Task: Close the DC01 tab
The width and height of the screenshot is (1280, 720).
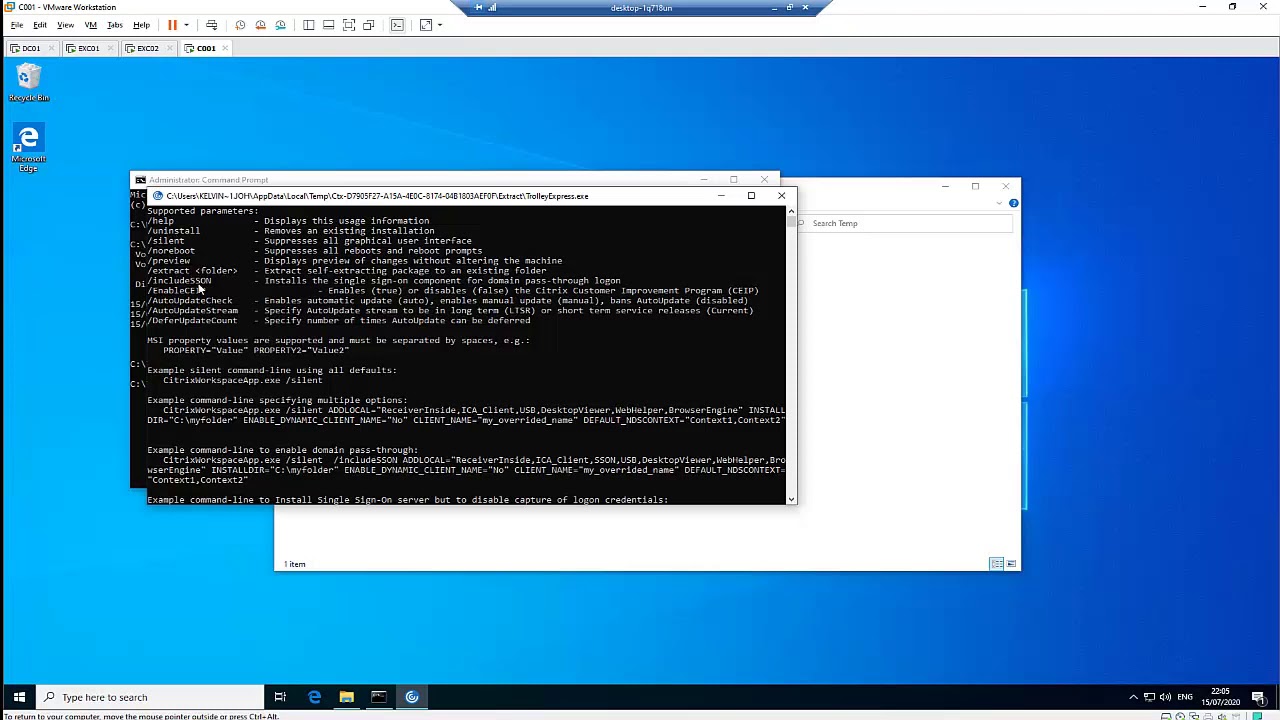Action: tap(50, 48)
